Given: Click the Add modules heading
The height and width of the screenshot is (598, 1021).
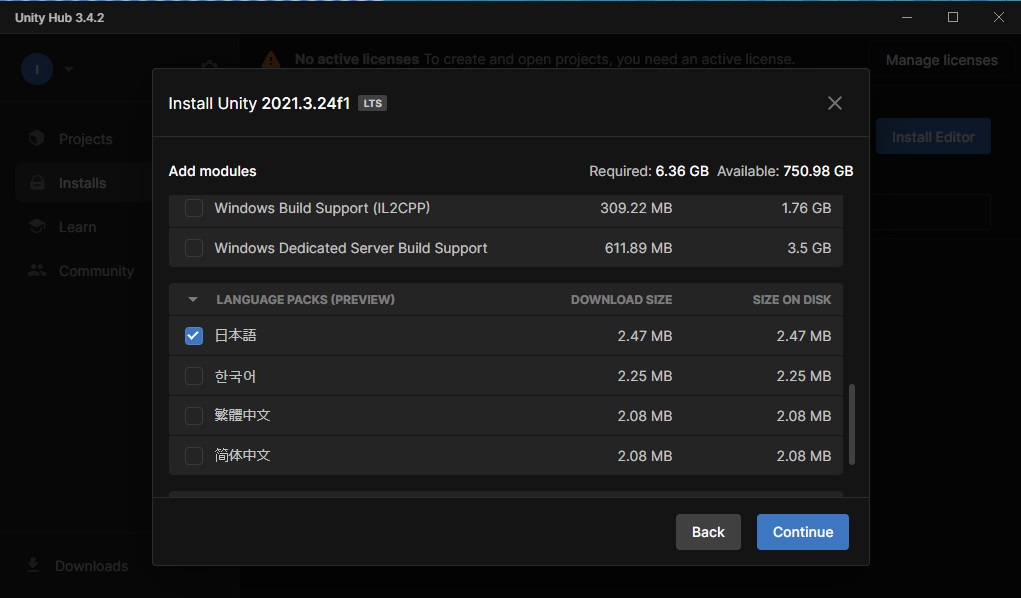Looking at the screenshot, I should [212, 171].
